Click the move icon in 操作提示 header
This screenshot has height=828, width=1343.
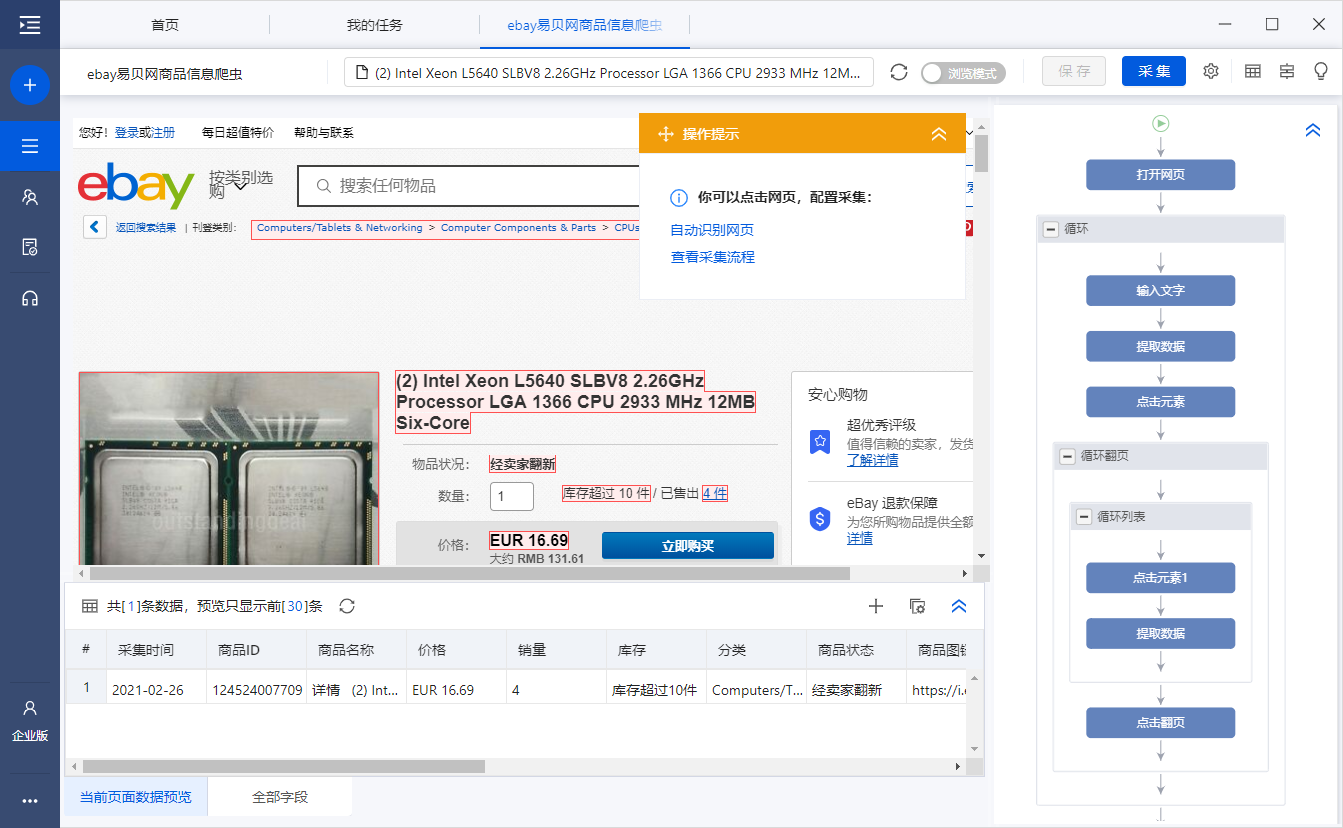665,134
